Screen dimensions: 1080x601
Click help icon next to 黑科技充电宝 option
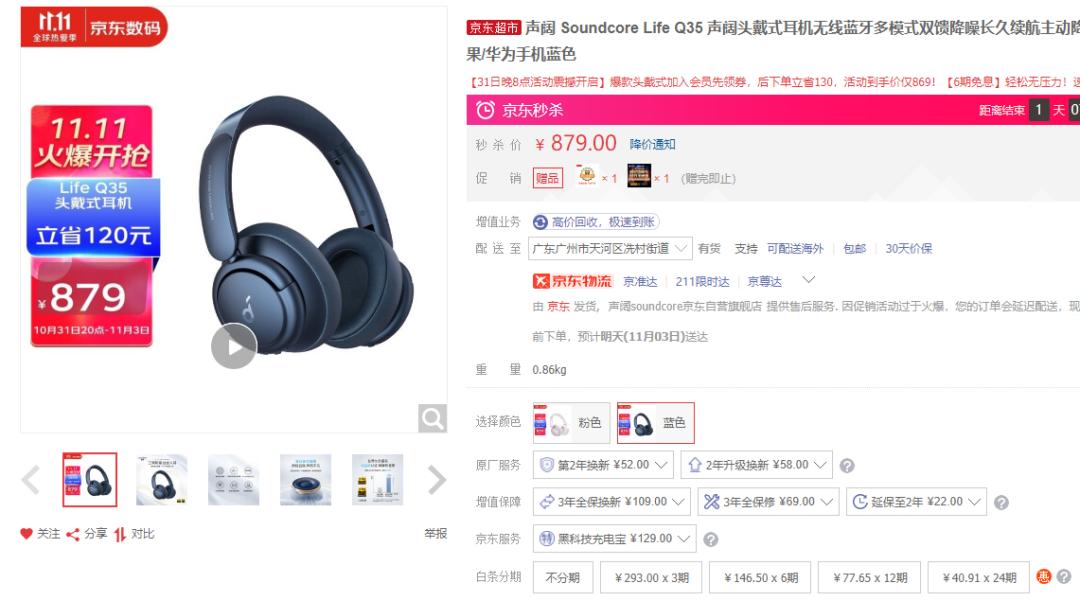click(711, 540)
